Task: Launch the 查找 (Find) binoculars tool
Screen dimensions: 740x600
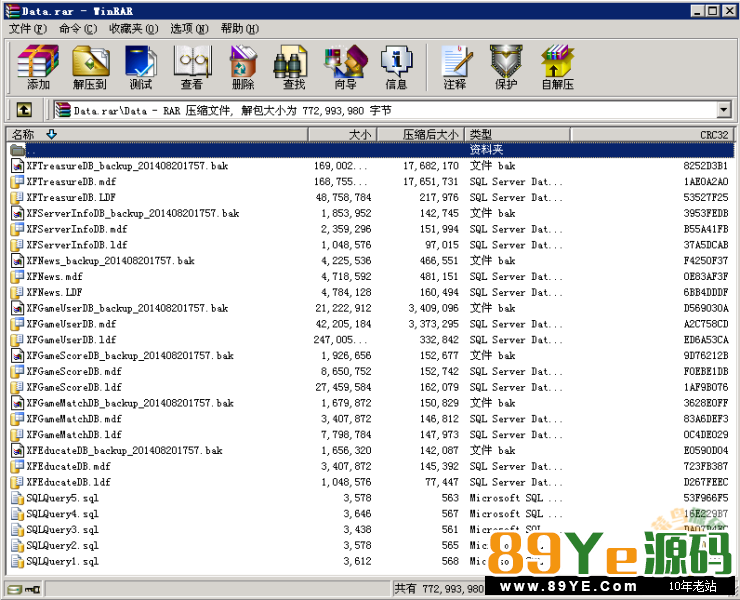Action: click(x=293, y=68)
